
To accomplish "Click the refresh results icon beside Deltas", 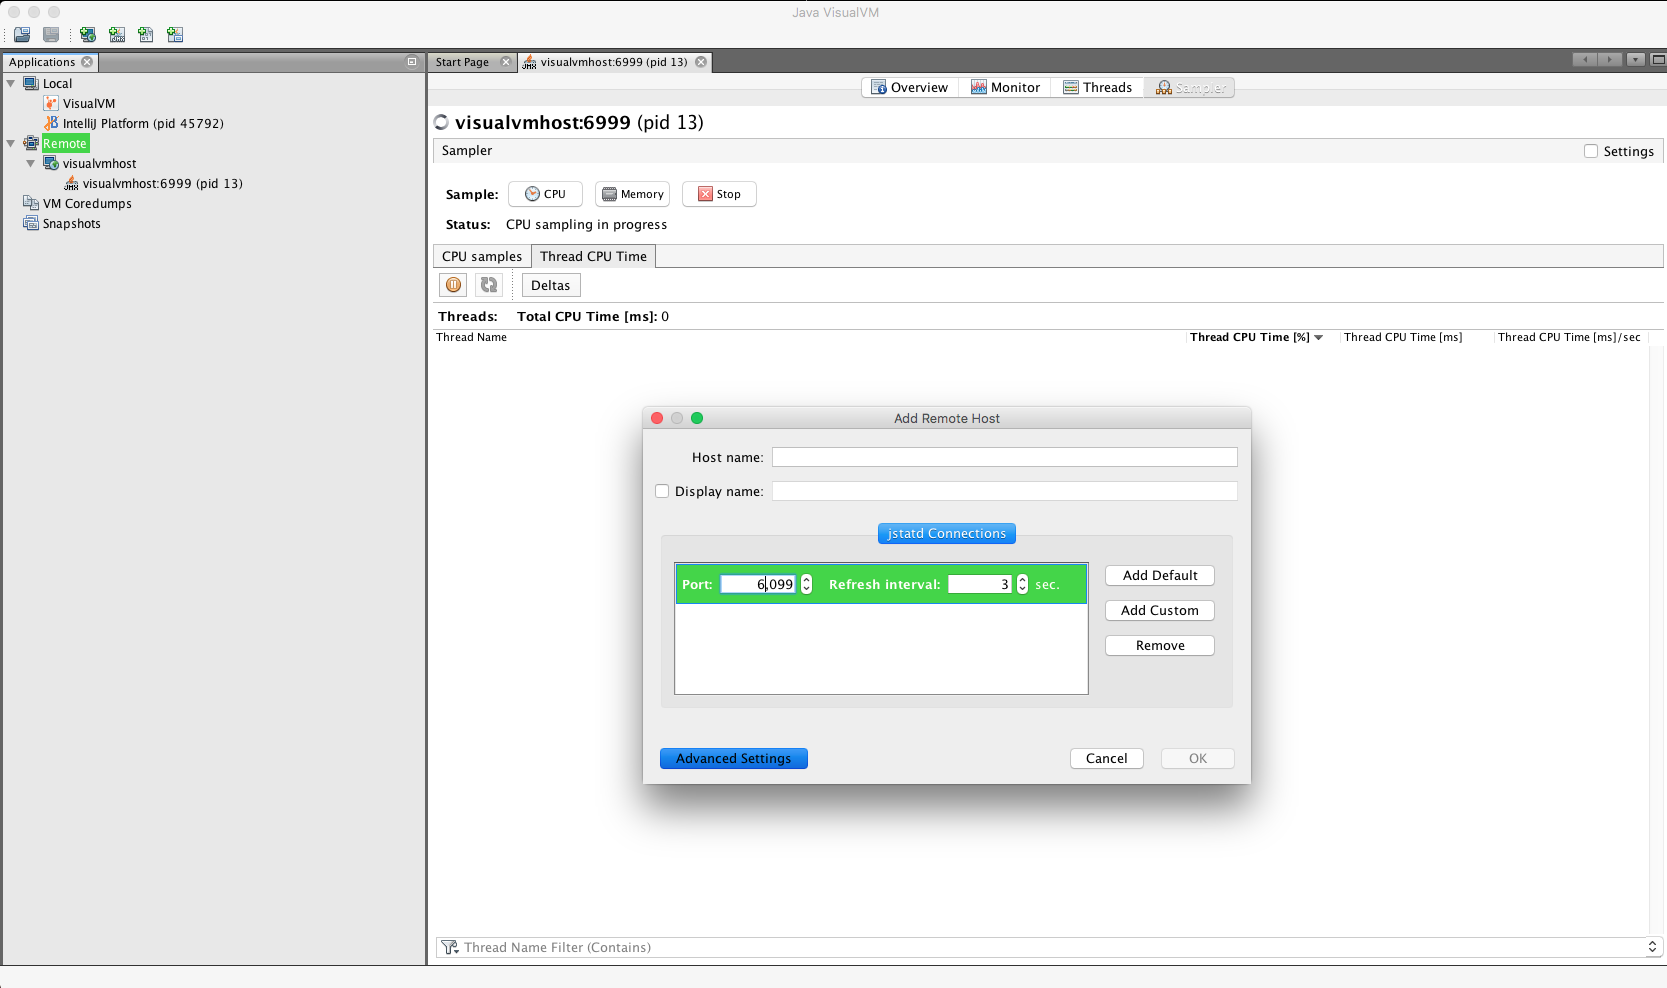I will [x=489, y=285].
